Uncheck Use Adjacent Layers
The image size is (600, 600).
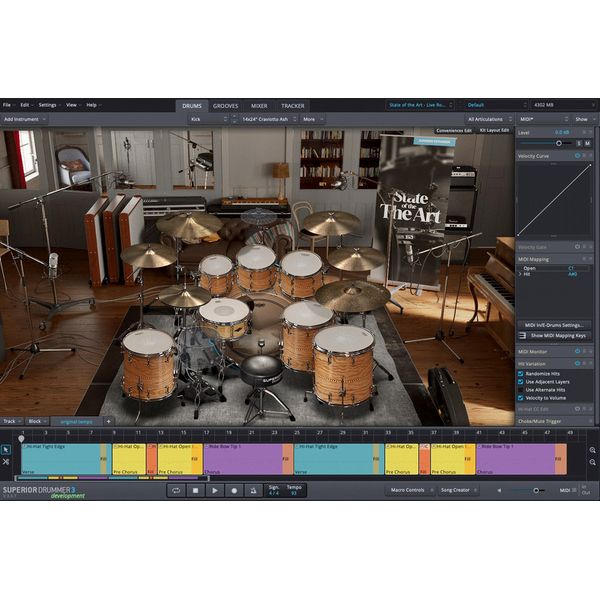coord(520,382)
